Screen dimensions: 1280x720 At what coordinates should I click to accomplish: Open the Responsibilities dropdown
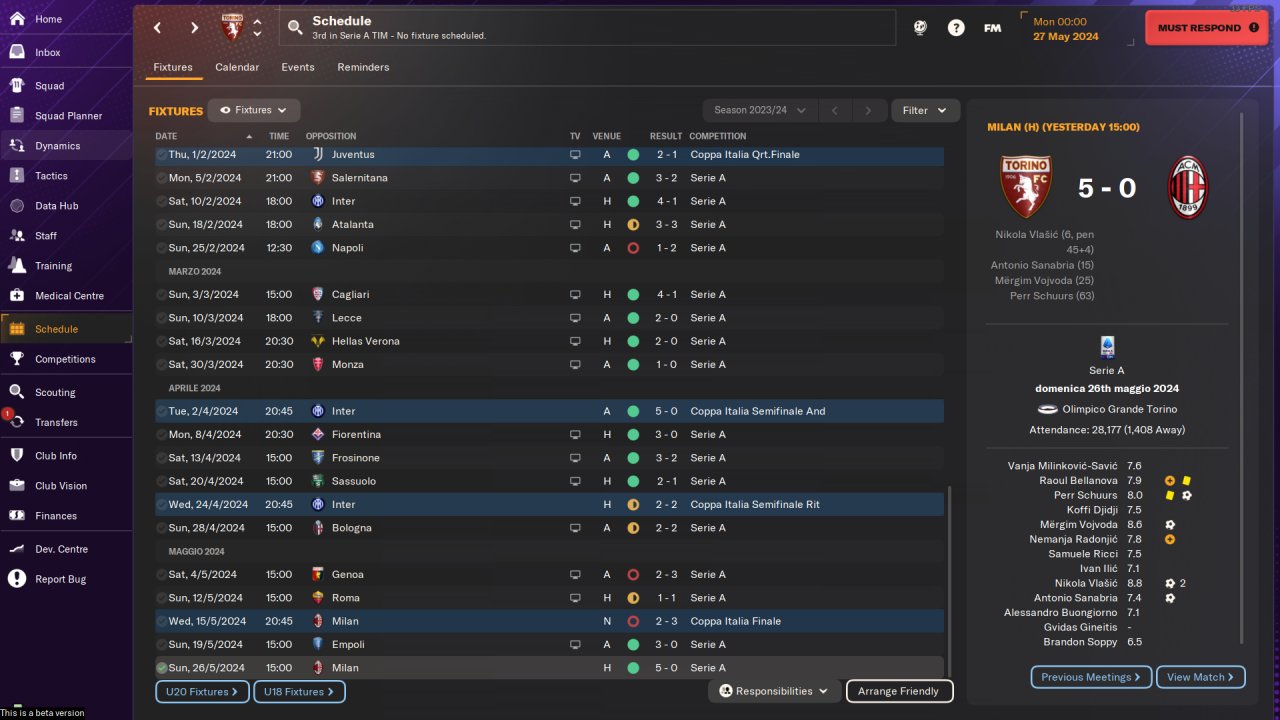coord(774,691)
